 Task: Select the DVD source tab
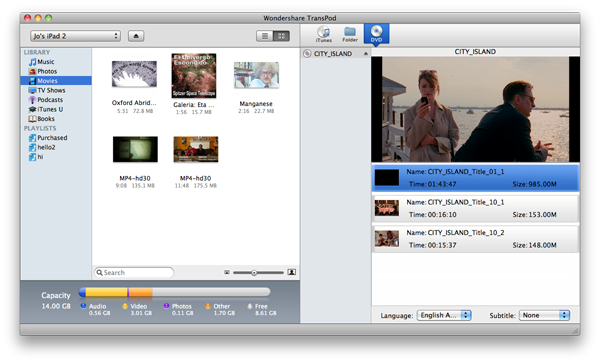pyautogui.click(x=376, y=34)
